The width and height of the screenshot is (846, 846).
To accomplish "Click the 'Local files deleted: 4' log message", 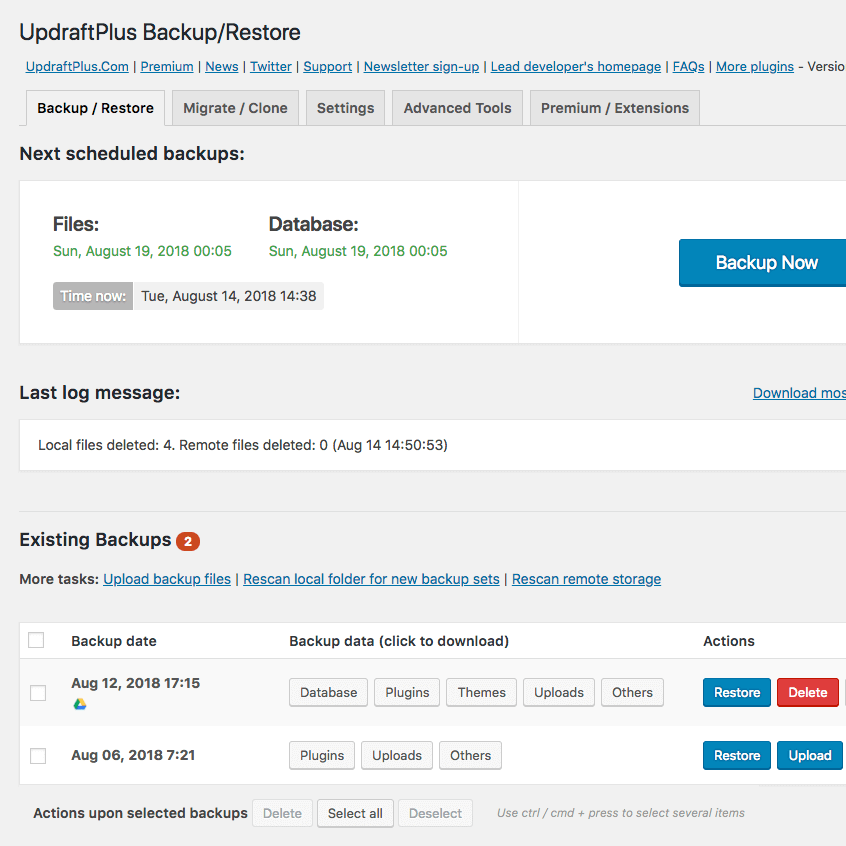I will point(243,445).
